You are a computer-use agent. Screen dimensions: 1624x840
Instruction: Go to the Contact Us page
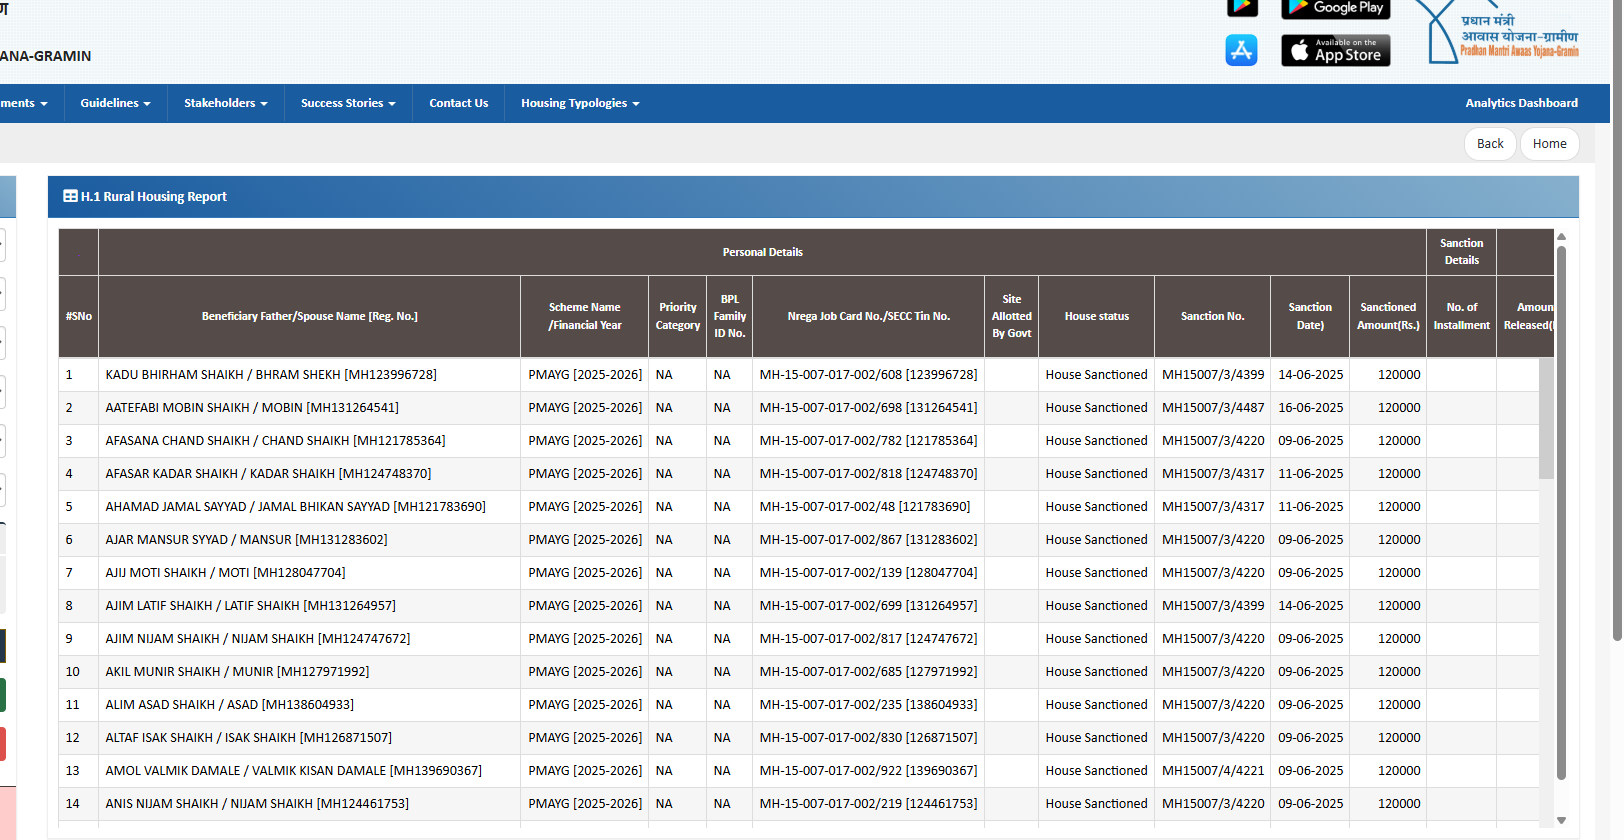click(458, 103)
